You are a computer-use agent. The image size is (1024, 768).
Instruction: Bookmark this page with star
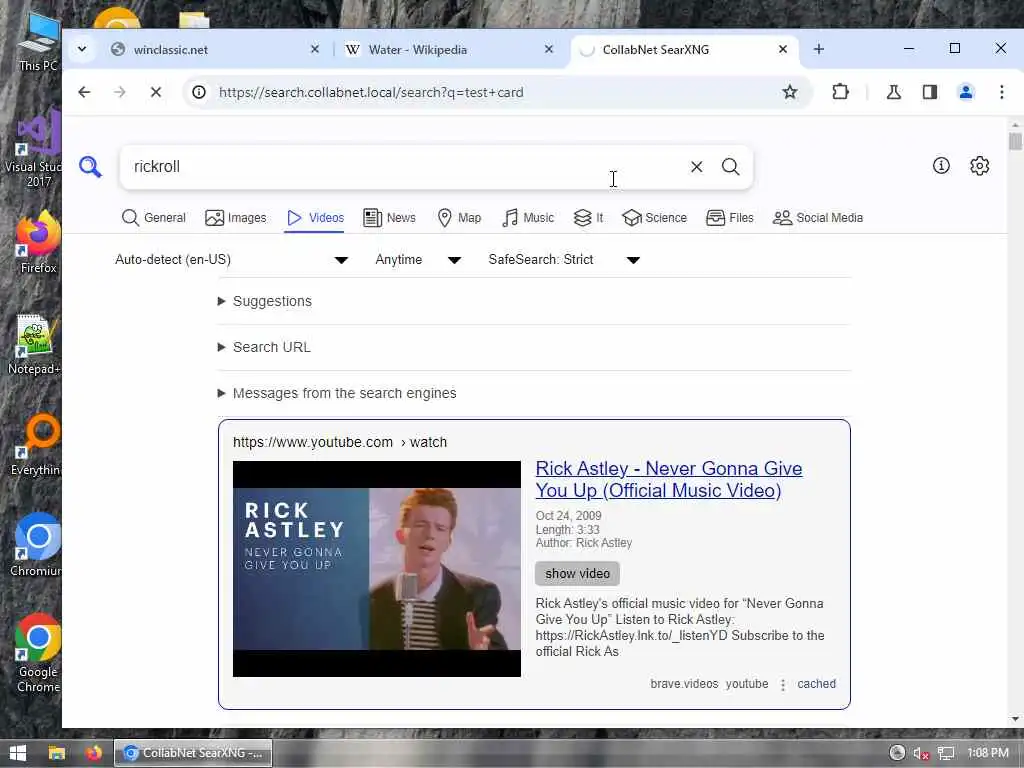point(790,92)
